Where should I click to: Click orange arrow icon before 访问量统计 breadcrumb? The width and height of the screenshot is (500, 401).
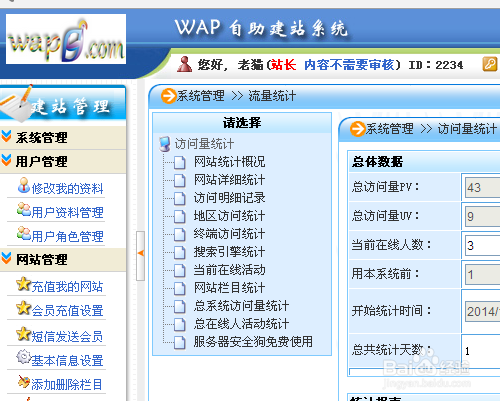click(358, 129)
